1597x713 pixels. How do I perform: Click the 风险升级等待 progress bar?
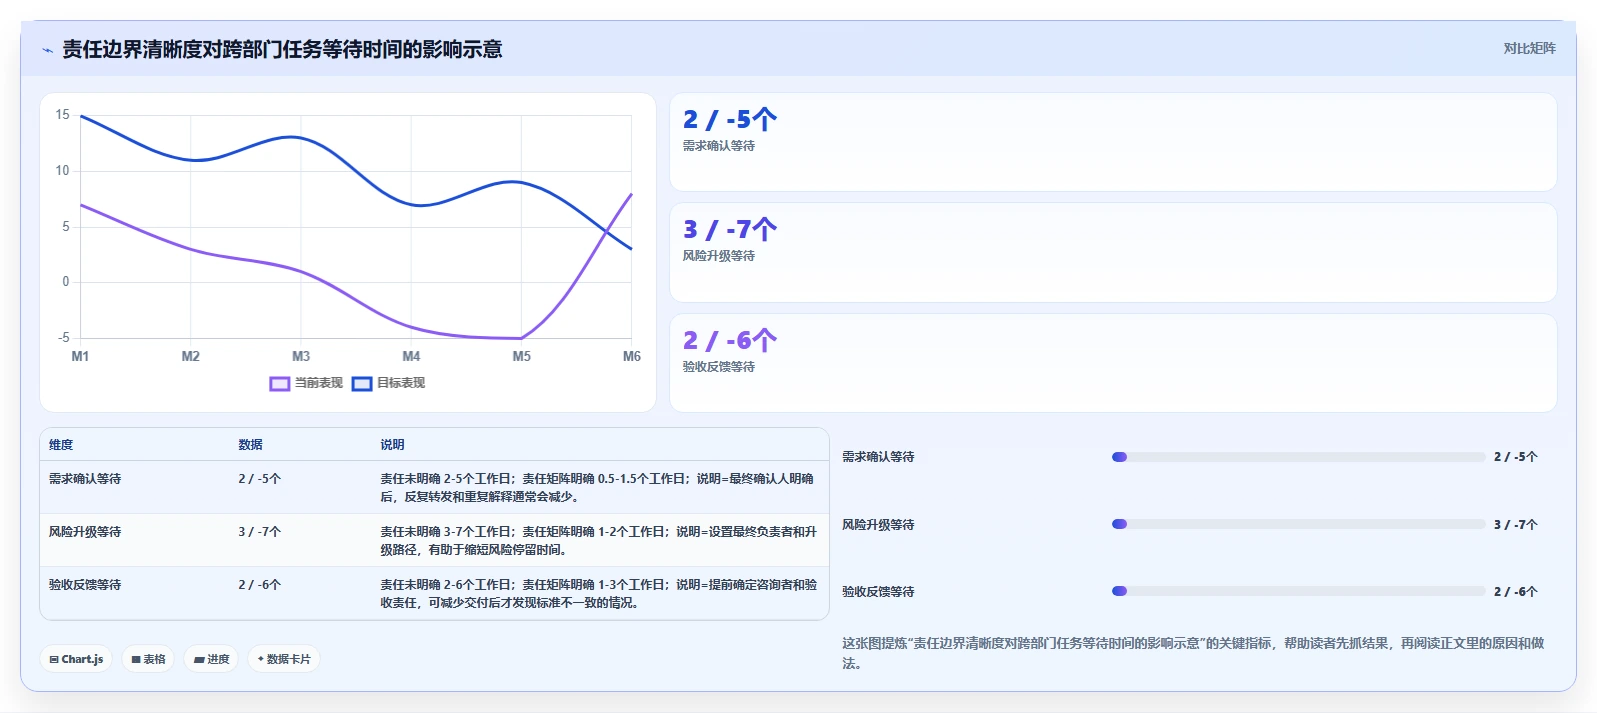1299,524
